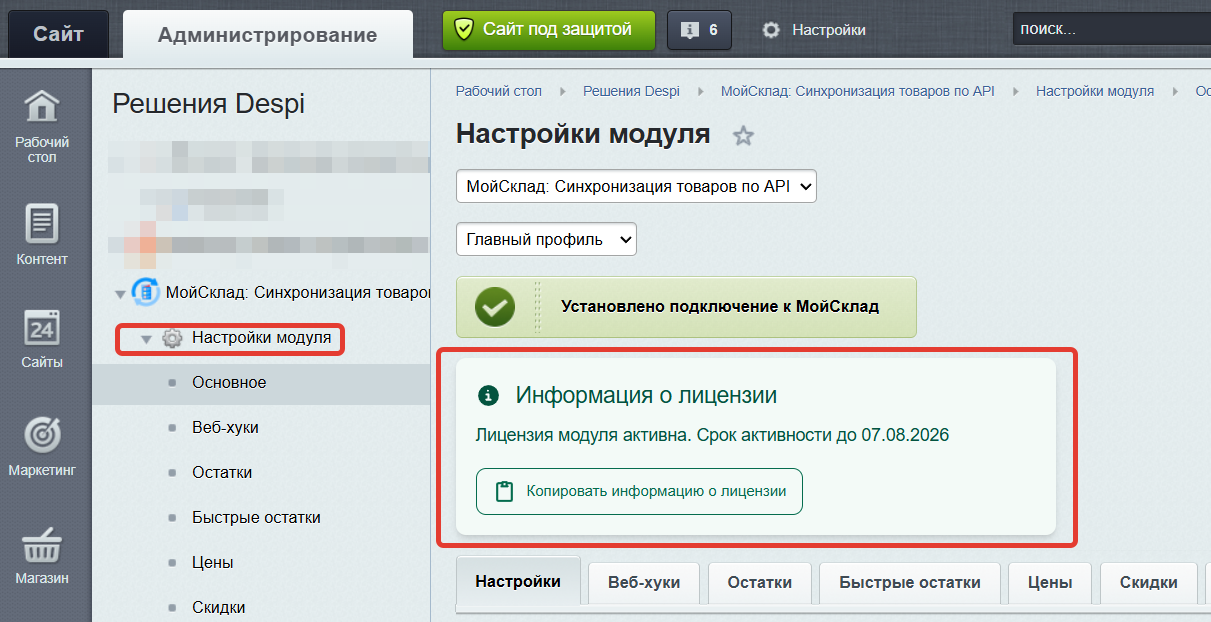Select the Быстрые остатки settings tab
The width and height of the screenshot is (1211, 622).
pos(910,582)
